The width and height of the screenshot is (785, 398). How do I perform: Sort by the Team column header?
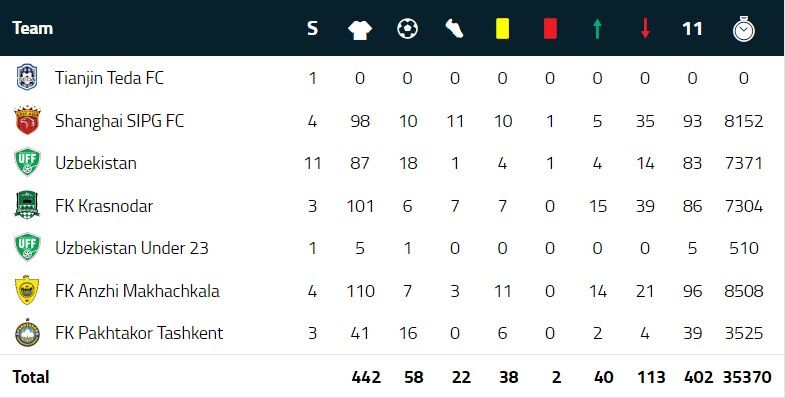pos(33,28)
